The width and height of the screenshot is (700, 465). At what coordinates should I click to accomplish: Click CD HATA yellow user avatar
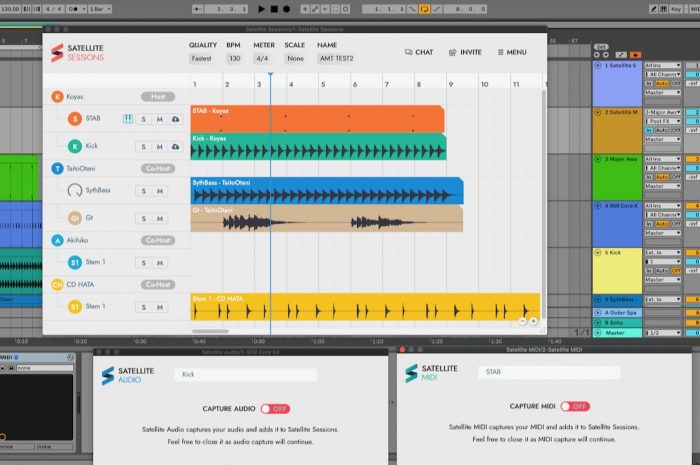(x=57, y=284)
